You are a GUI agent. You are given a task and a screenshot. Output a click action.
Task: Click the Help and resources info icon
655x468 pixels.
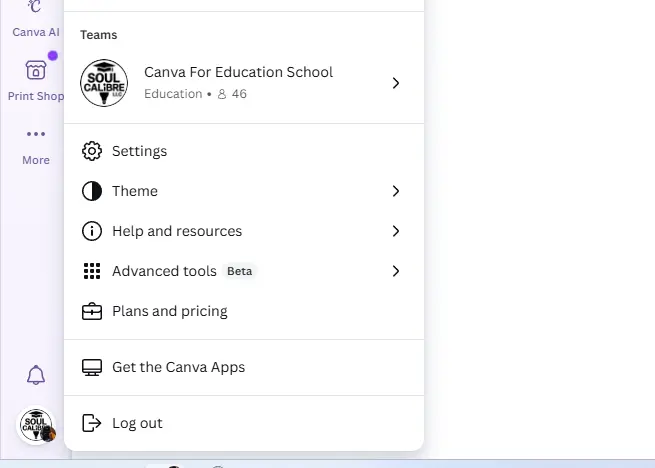[92, 231]
